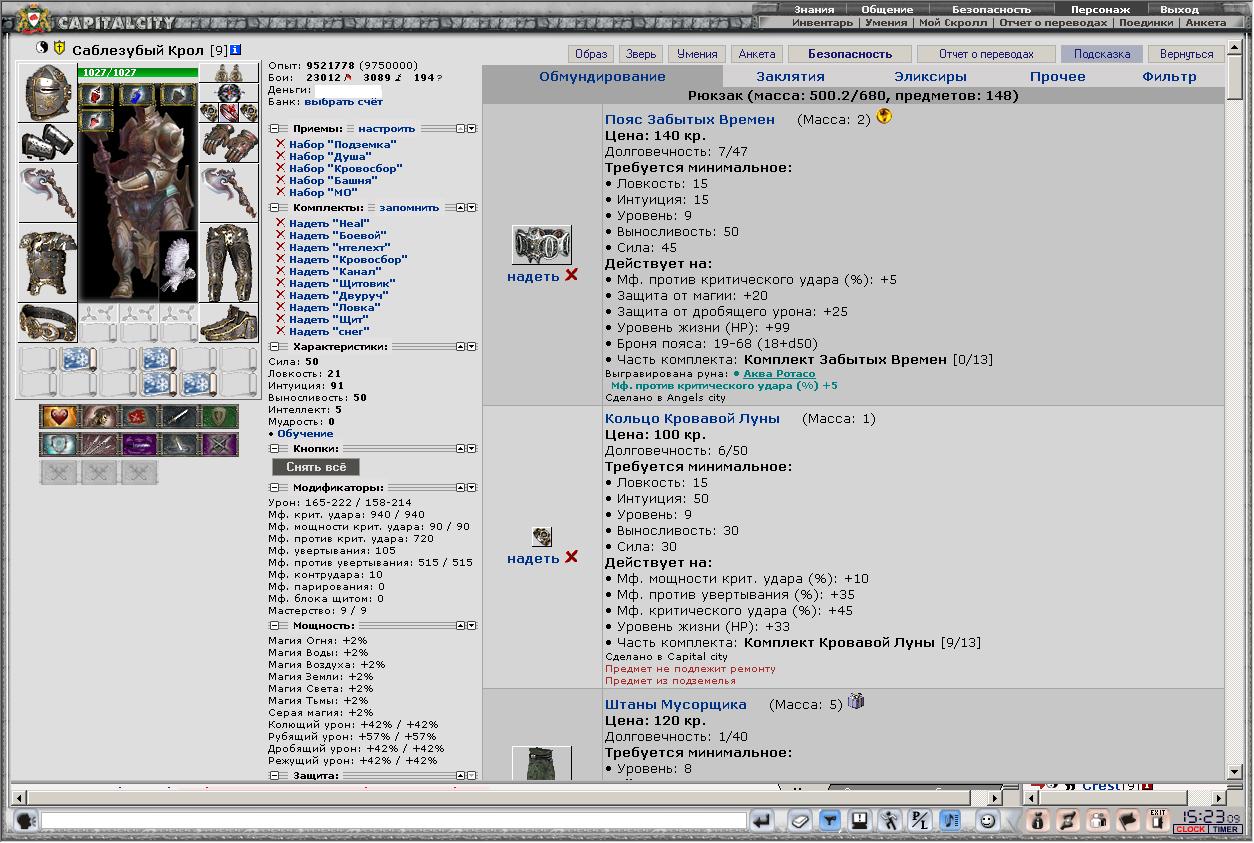Move Характеристики section up with arrow

[x=460, y=347]
